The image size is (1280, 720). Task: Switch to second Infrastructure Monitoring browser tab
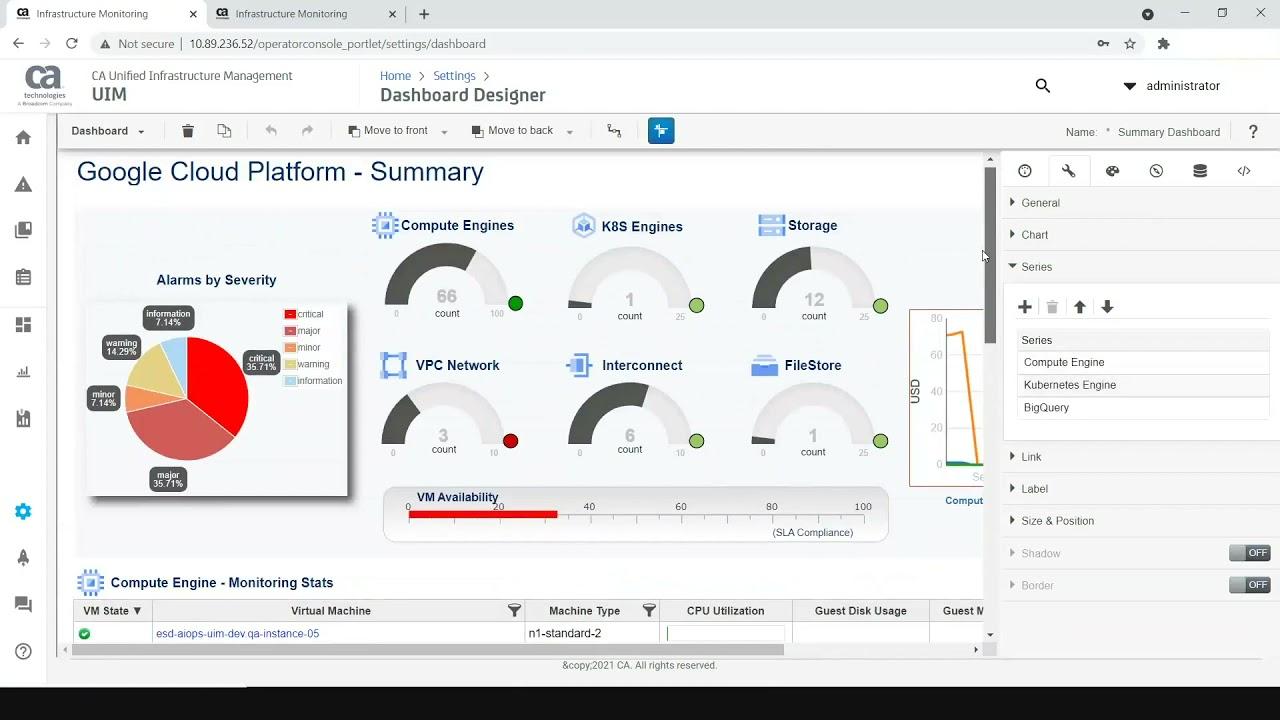(292, 14)
